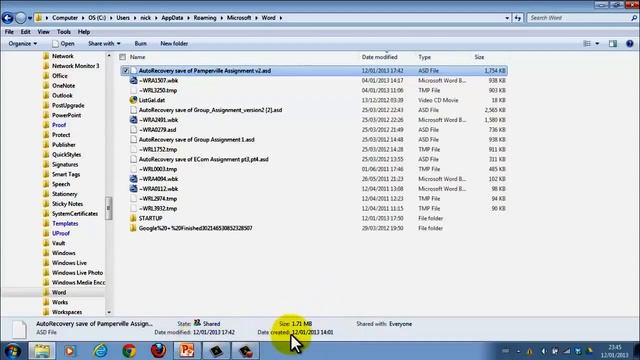Image resolution: width=640 pixels, height=360 pixels.
Task: Open Sticky Notes folder in tree
Action: pyautogui.click(x=67, y=204)
